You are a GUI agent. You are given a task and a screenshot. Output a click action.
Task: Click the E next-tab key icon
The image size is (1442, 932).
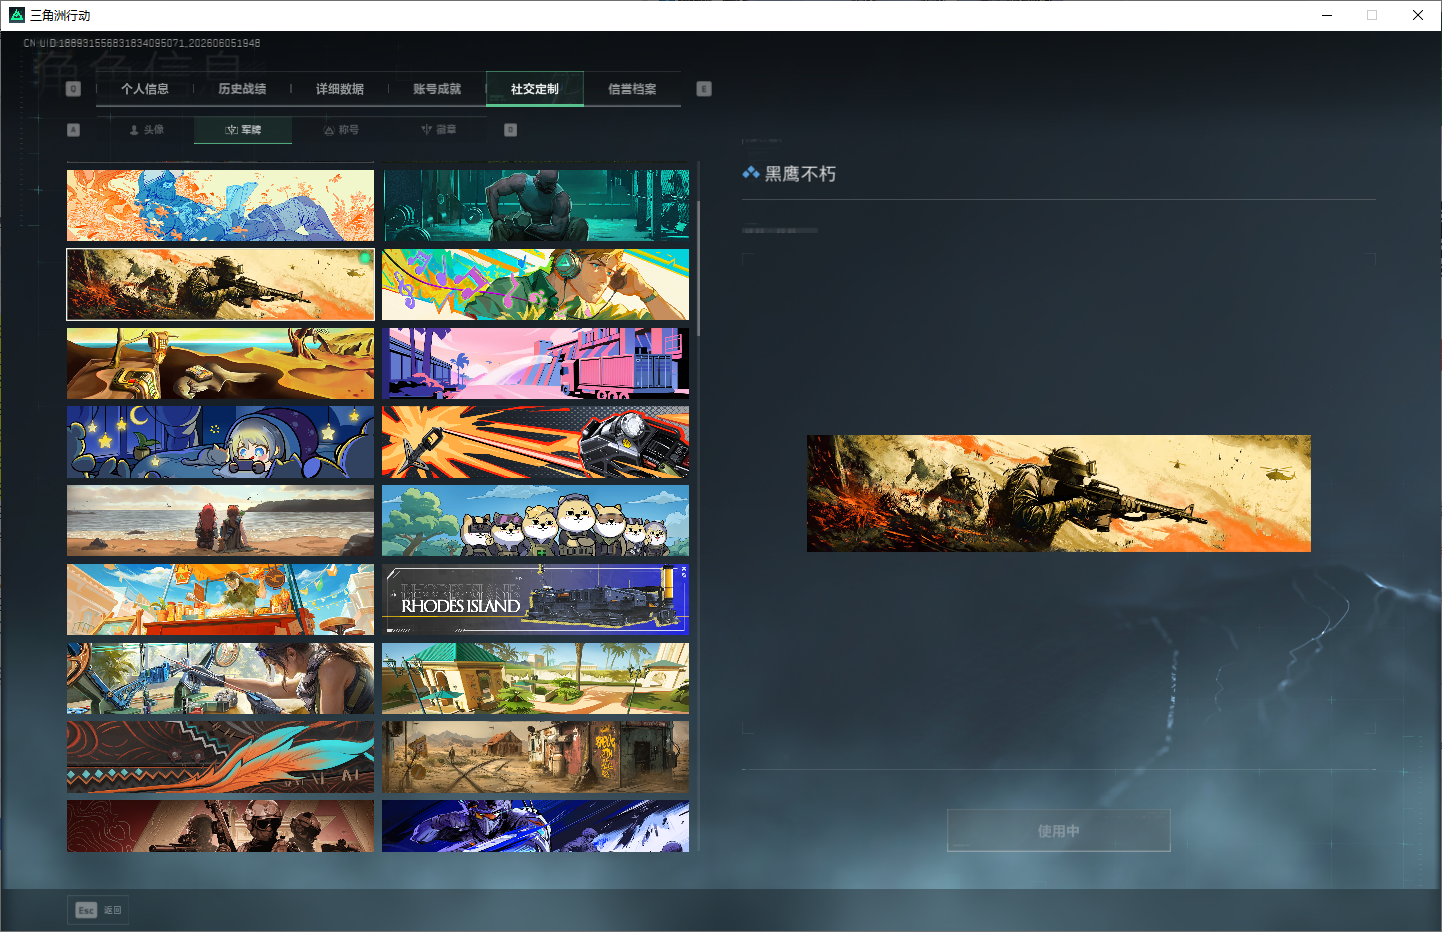[704, 89]
